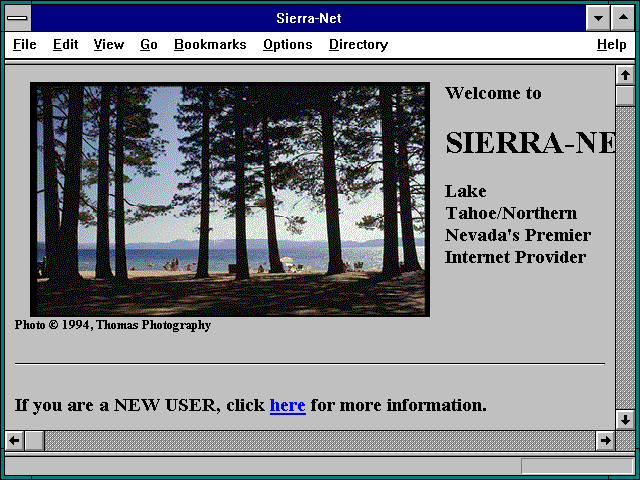The width and height of the screenshot is (640, 480).
Task: Open the Go menu
Action: click(149, 44)
